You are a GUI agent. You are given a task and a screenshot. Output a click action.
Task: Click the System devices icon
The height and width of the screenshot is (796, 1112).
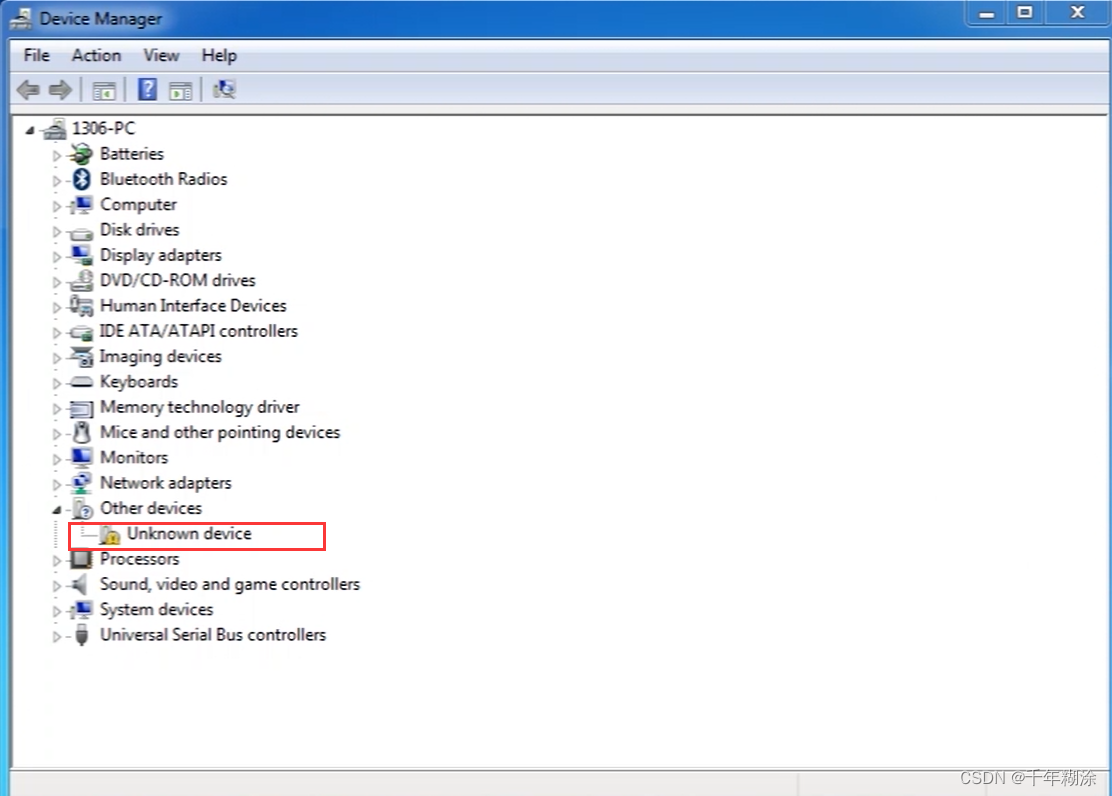(x=82, y=609)
